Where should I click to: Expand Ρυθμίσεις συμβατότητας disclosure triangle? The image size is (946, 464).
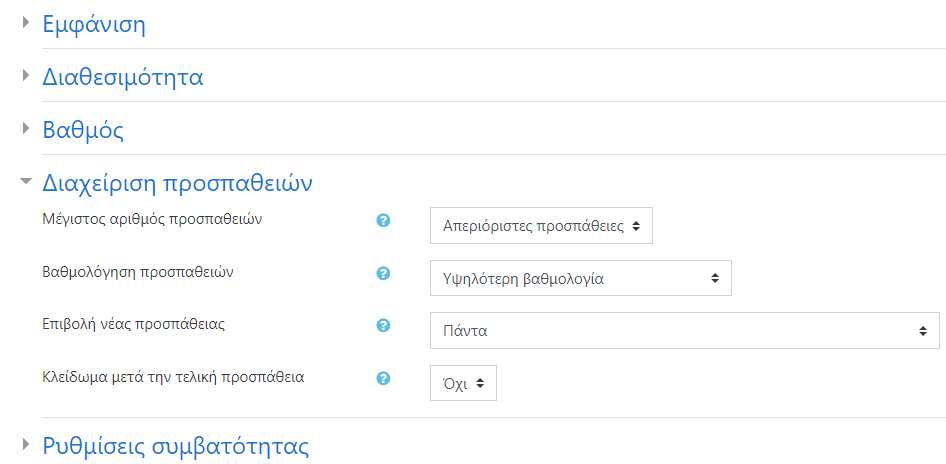(26, 445)
